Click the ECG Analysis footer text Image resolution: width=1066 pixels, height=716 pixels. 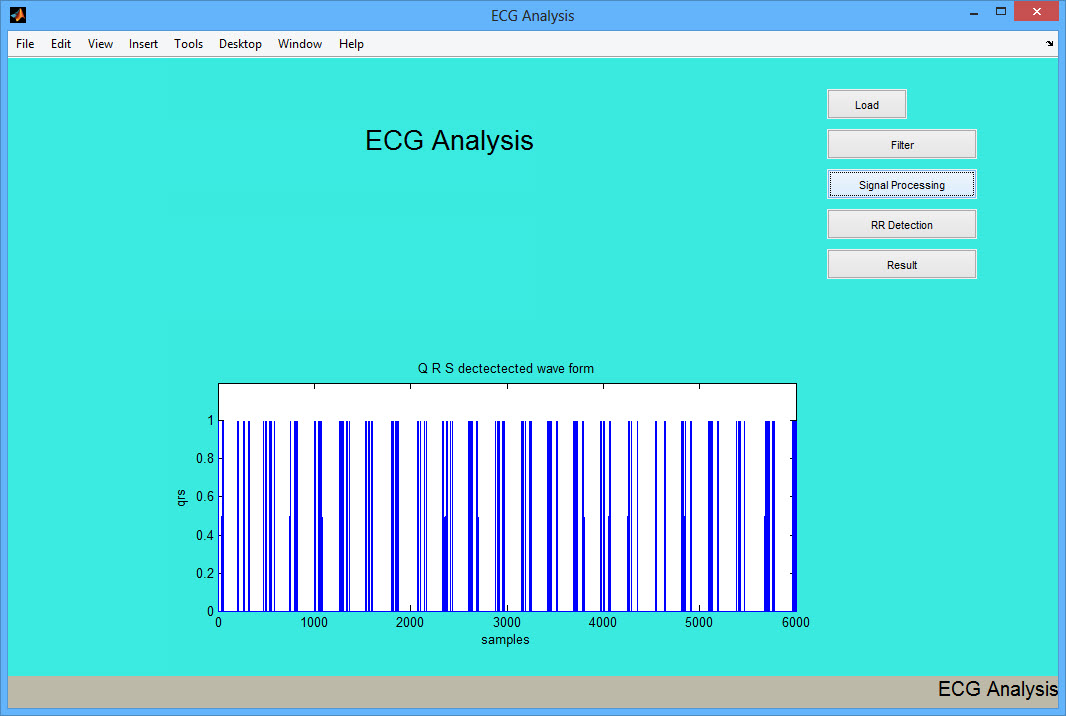tap(997, 689)
